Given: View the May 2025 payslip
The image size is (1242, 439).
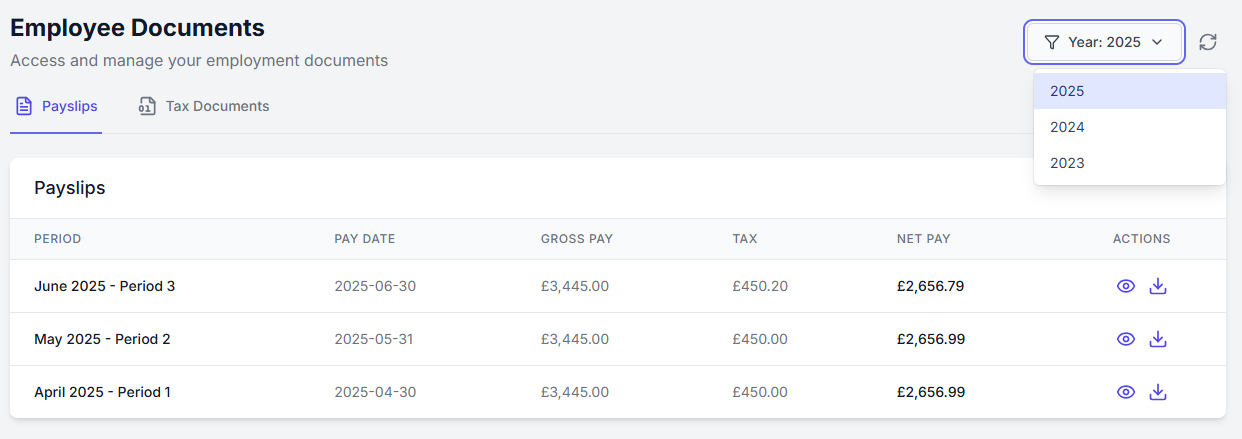Looking at the screenshot, I should pos(1125,339).
